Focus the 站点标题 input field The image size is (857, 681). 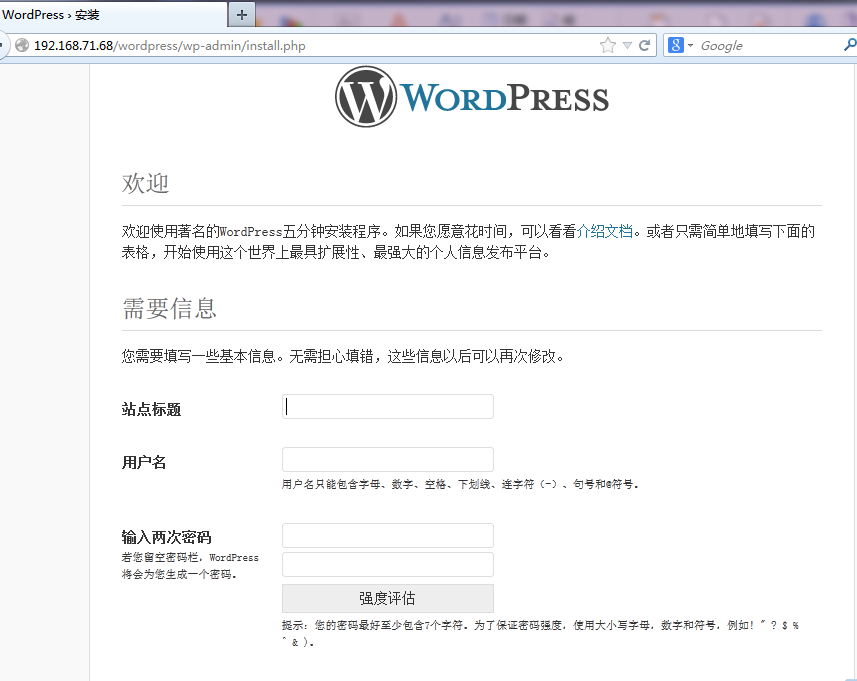pos(388,407)
